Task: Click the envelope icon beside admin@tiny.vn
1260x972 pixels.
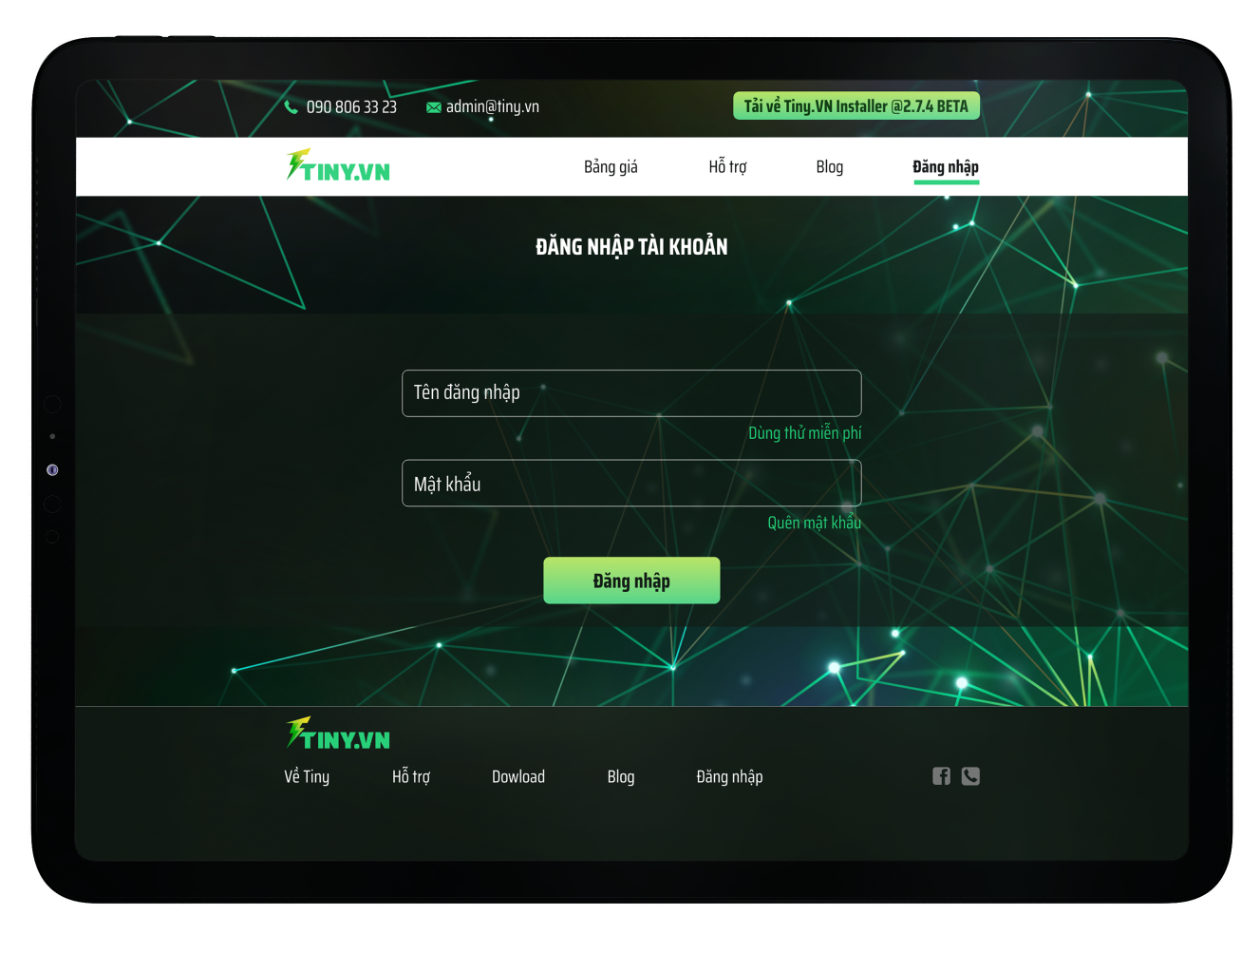Action: [x=433, y=107]
